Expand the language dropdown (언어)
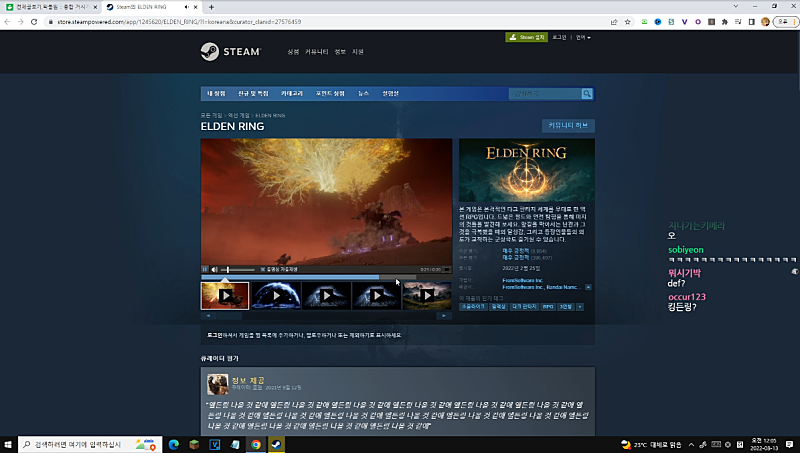Viewport: 800px width, 453px height. click(583, 37)
